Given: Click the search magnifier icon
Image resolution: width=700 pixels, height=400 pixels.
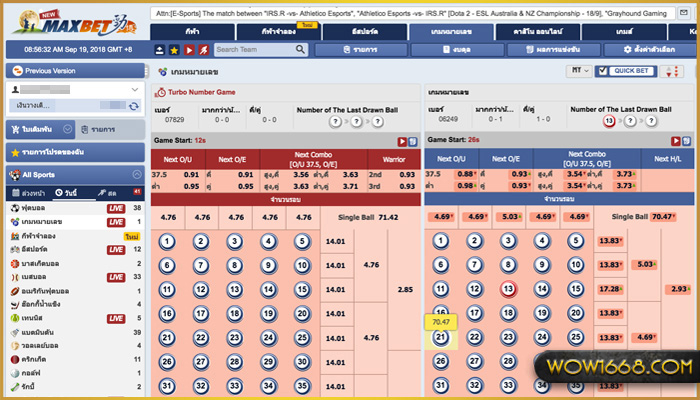Looking at the screenshot, I should click(300, 49).
